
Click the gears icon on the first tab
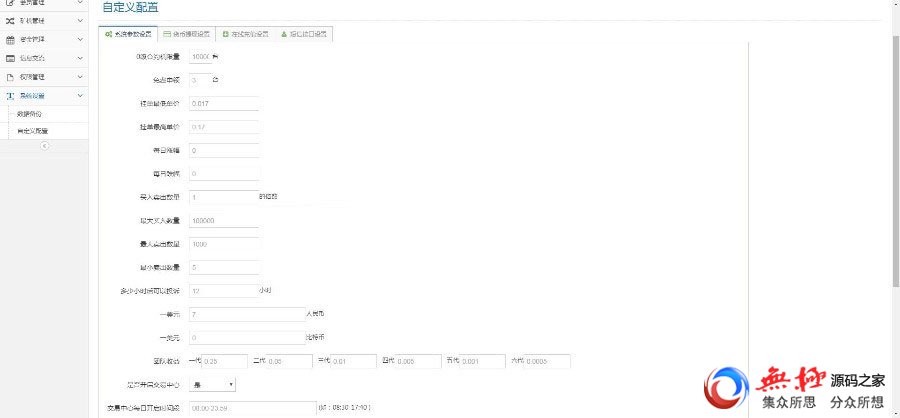coord(109,34)
